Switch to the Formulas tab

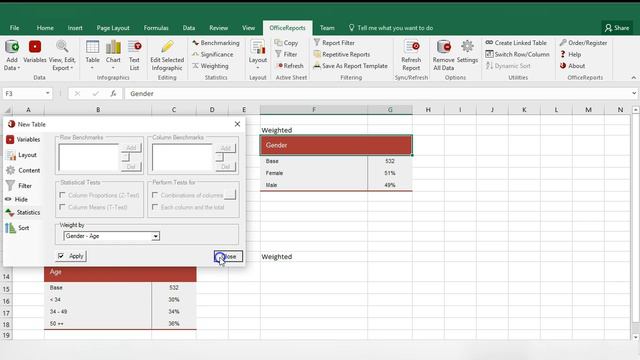tap(156, 28)
